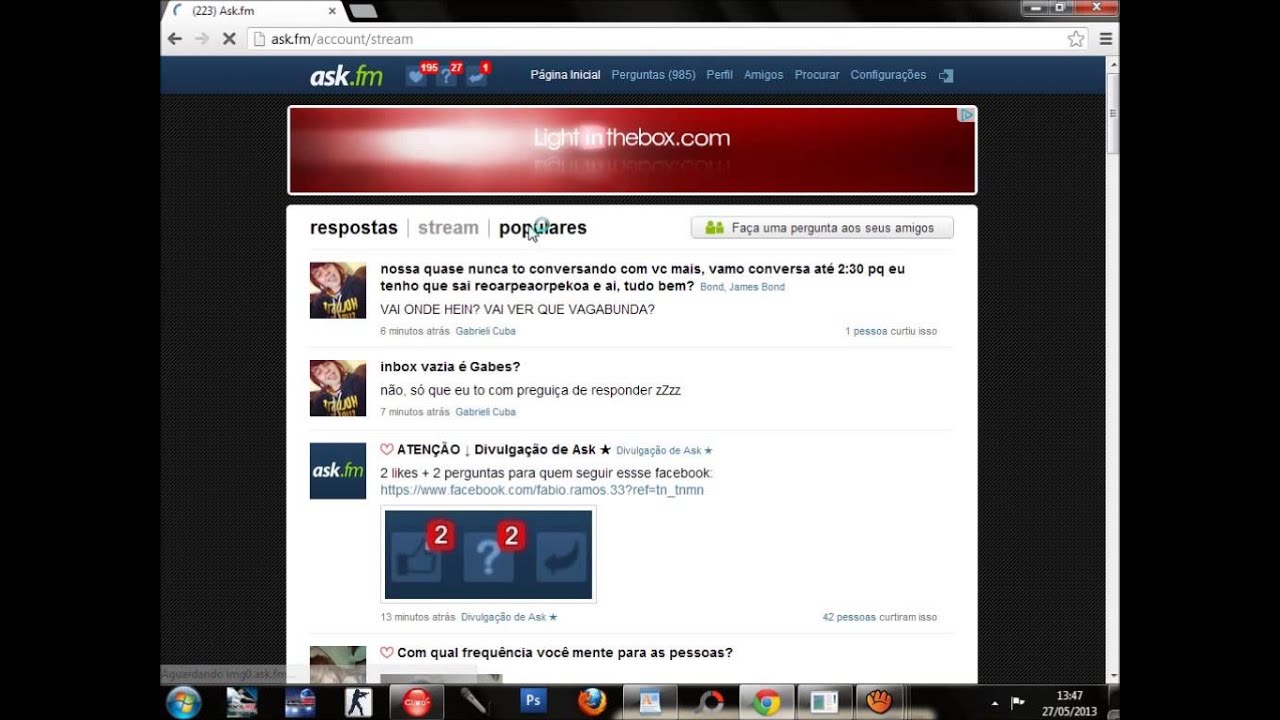Click the ask.fm logo in header
The height and width of the screenshot is (720, 1280).
[346, 75]
